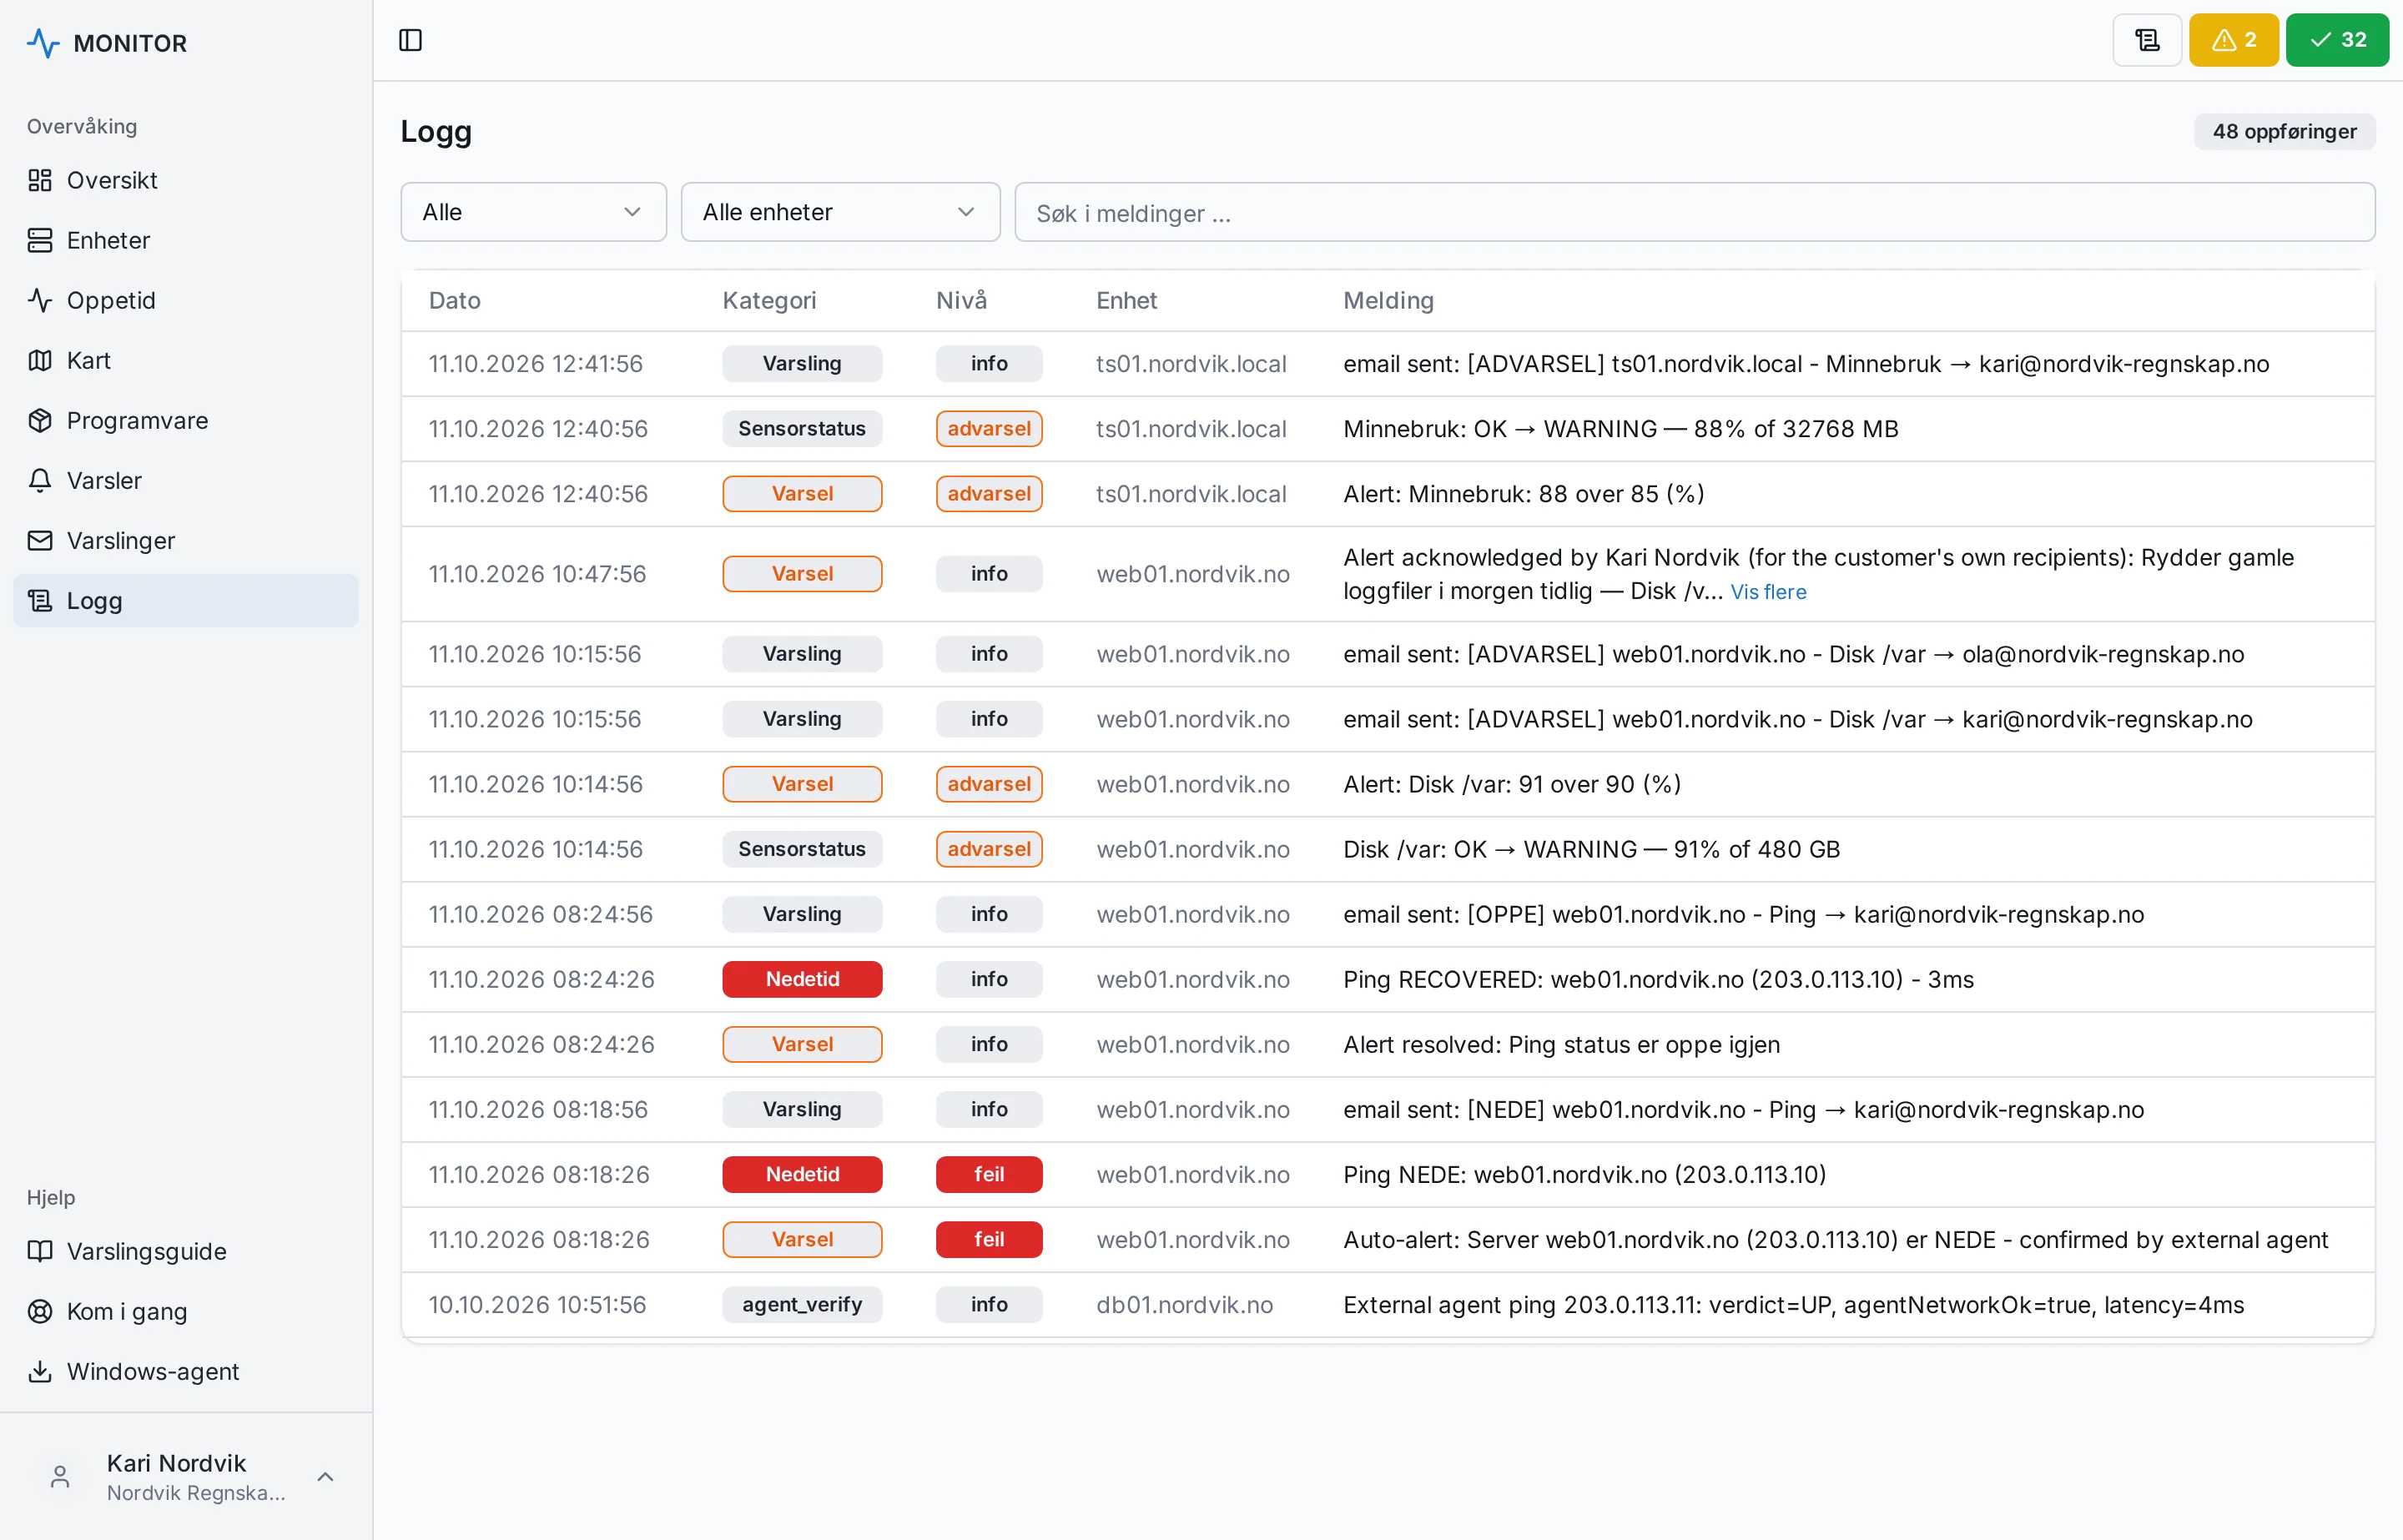Click the Melding column header
2403x1540 pixels.
coord(1388,300)
